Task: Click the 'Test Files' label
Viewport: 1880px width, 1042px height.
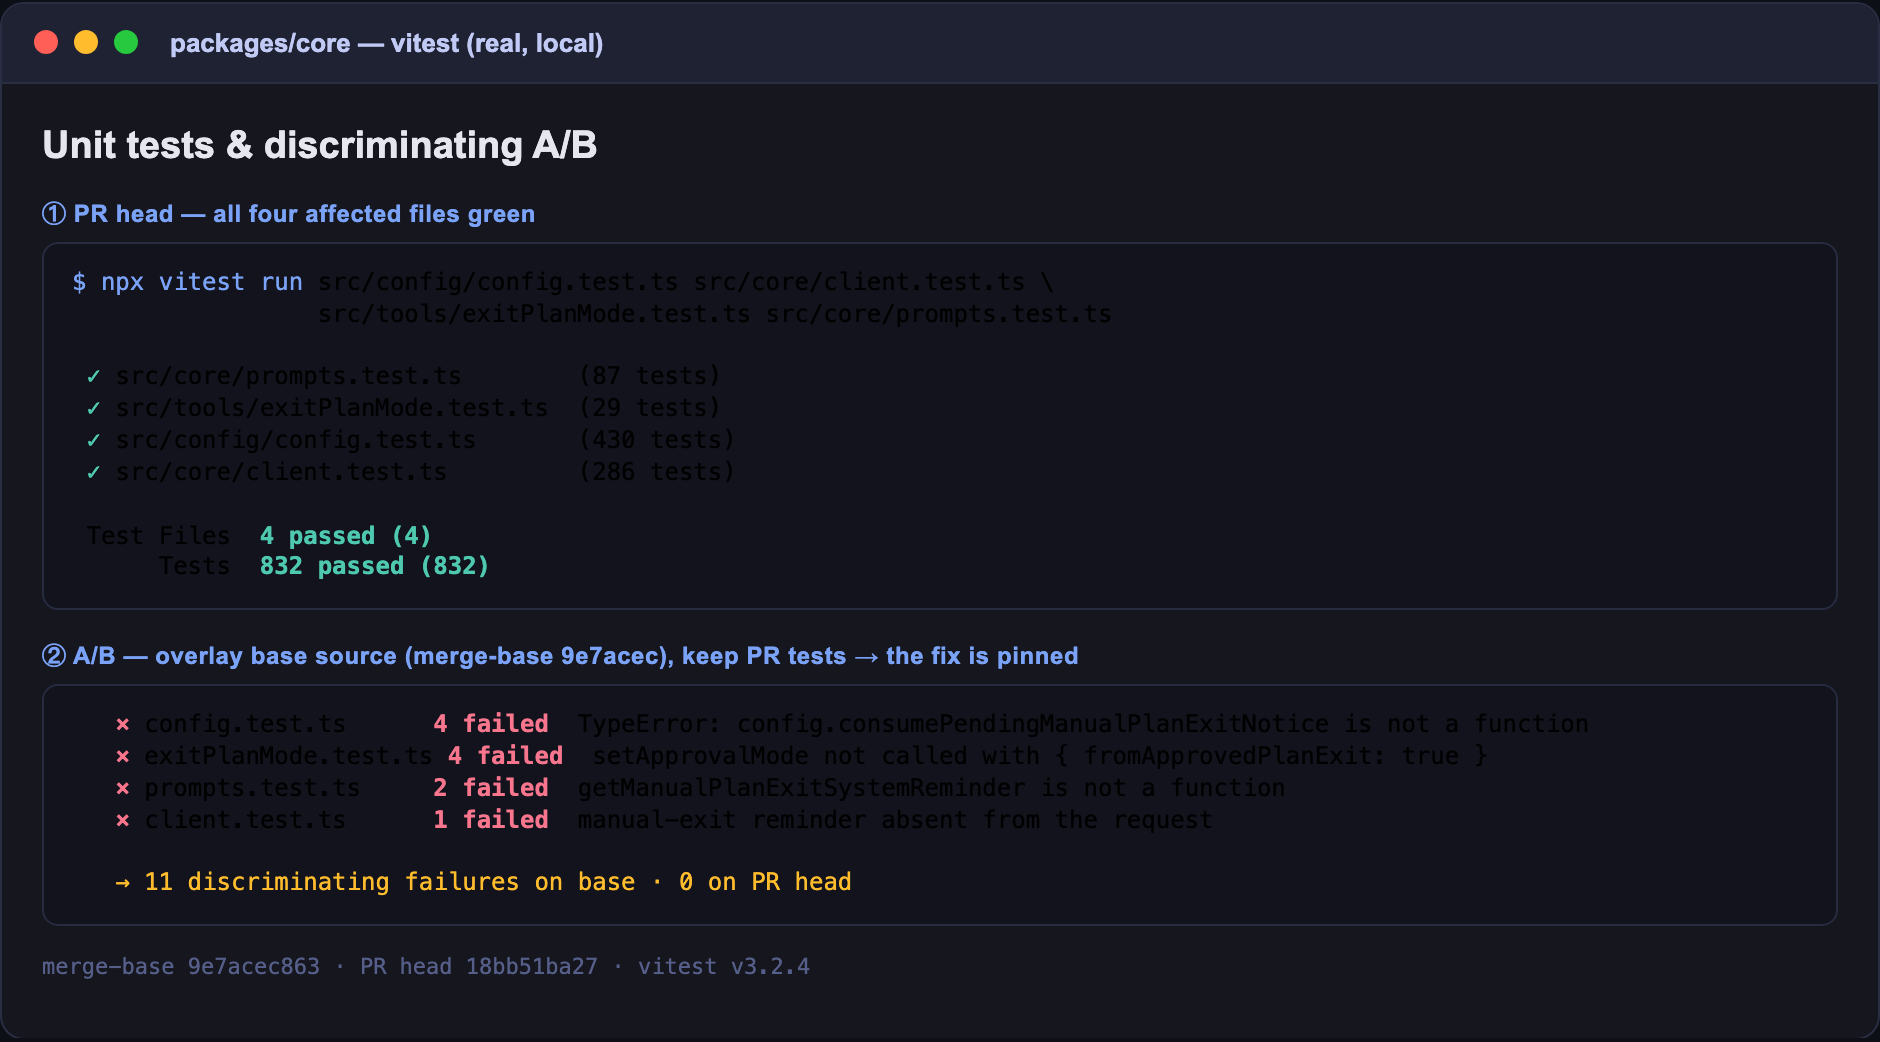Action: click(158, 537)
